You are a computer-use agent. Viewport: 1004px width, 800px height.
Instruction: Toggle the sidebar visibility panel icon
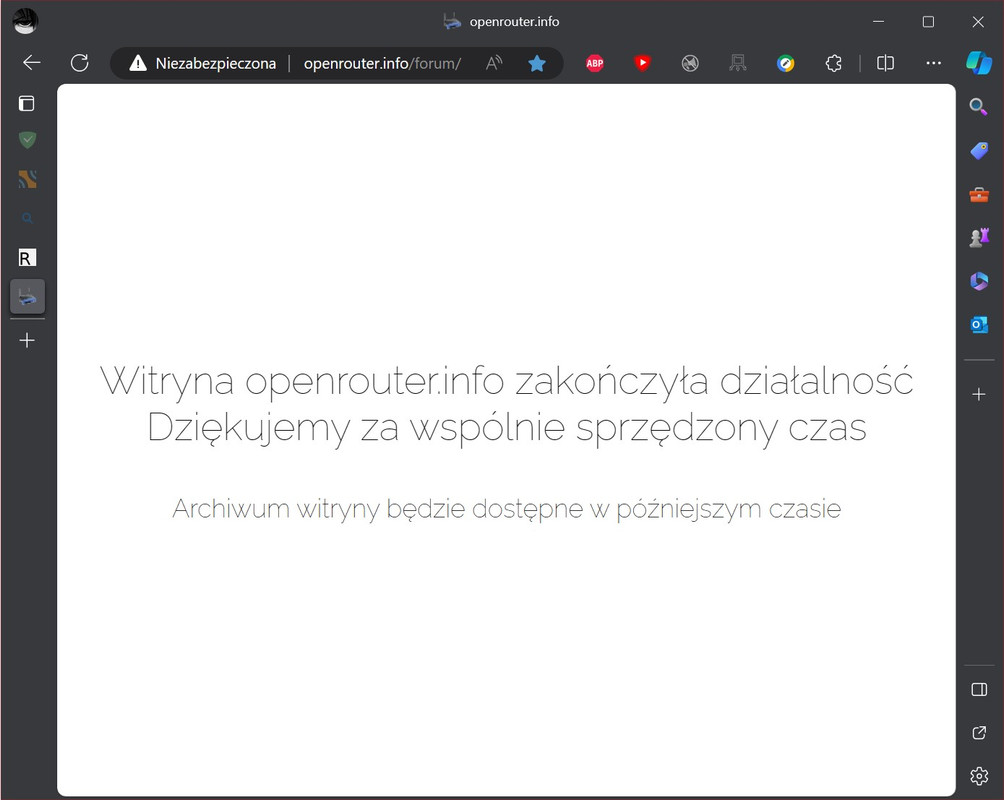(979, 689)
